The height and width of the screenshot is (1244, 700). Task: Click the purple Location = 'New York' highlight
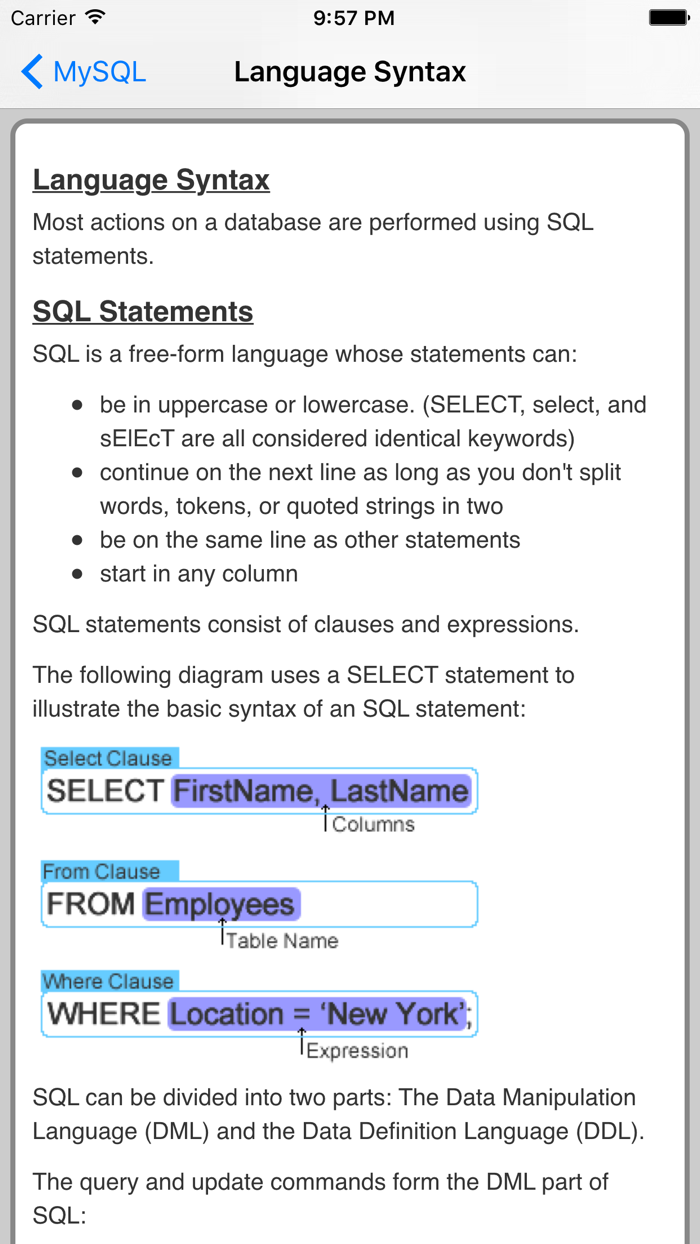coord(320,1014)
